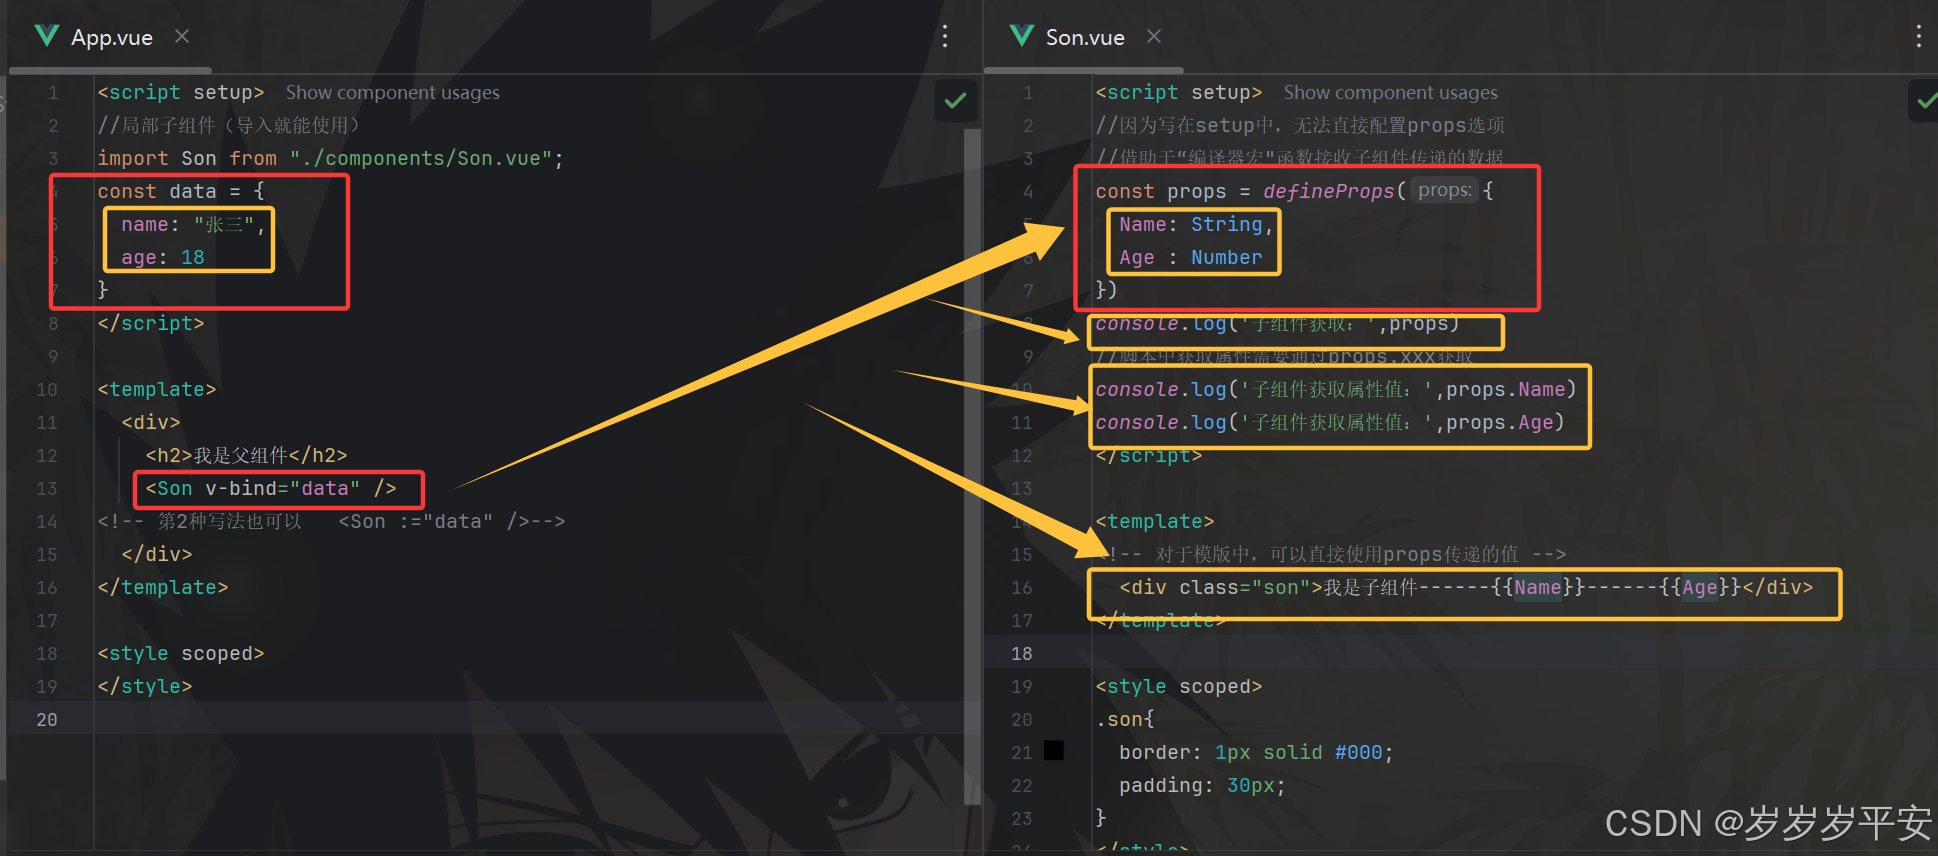Click the props: inlay hint in defineProps

(1445, 190)
